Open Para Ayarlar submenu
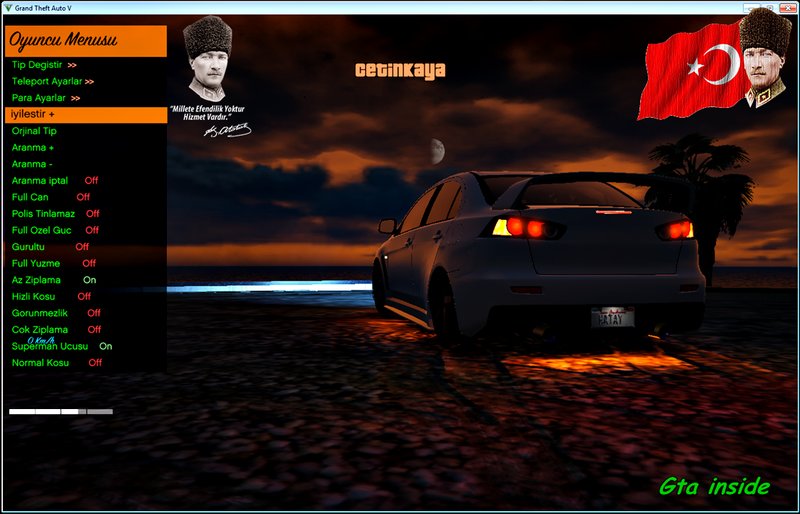This screenshot has width=800, height=514. point(46,98)
